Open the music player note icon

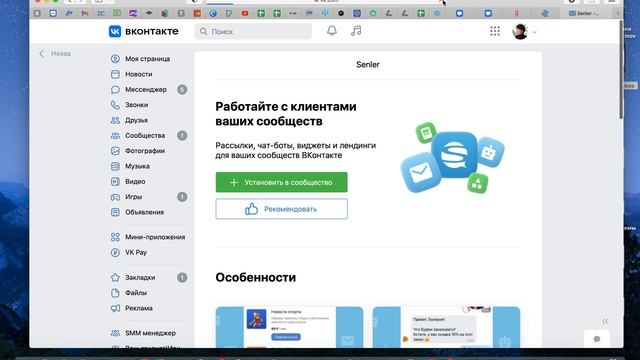356,31
